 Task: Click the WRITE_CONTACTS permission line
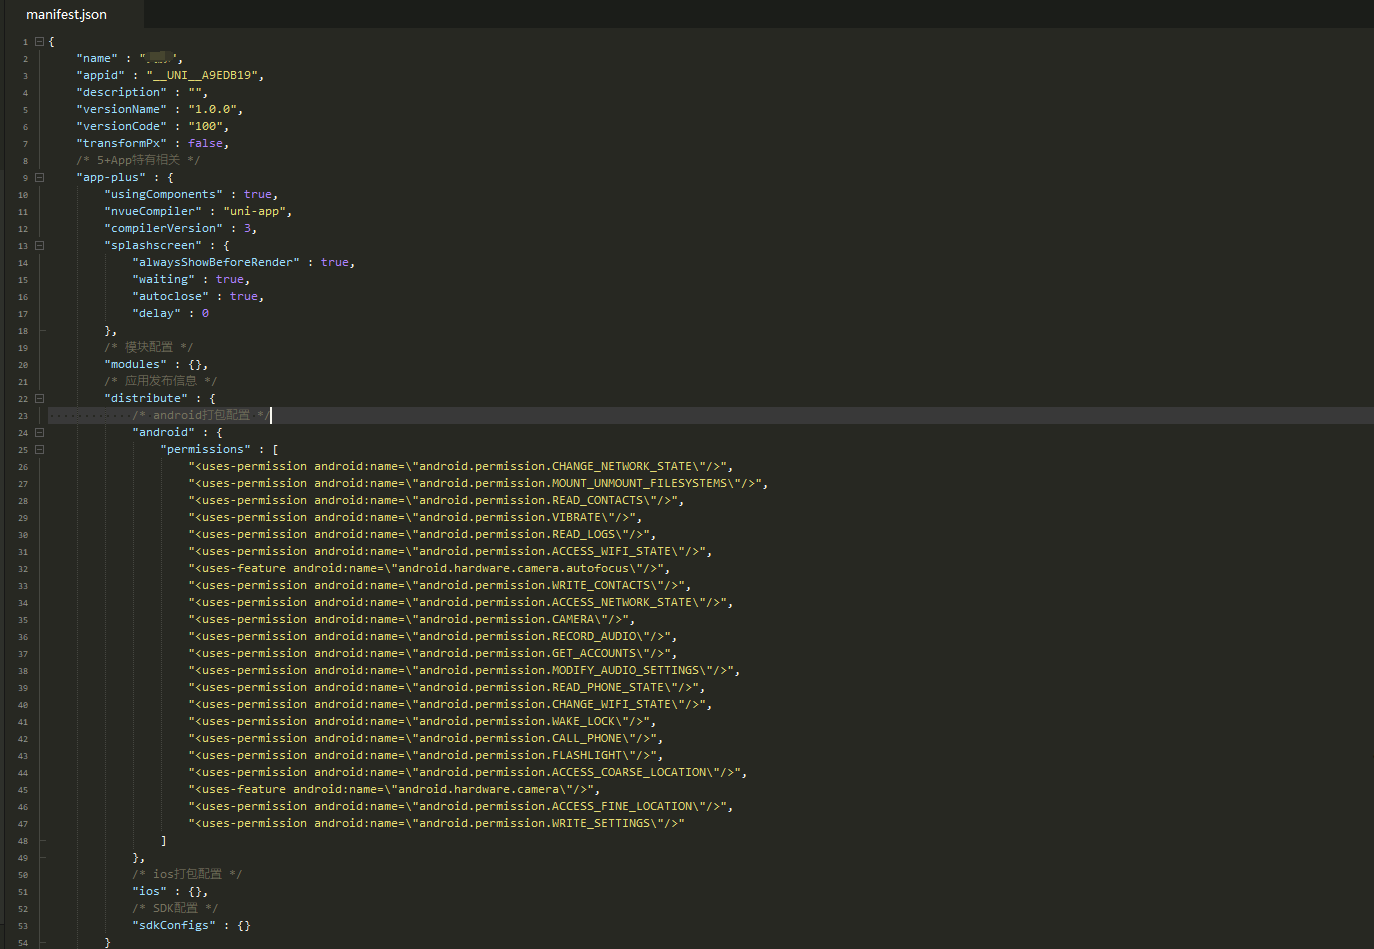(x=440, y=585)
